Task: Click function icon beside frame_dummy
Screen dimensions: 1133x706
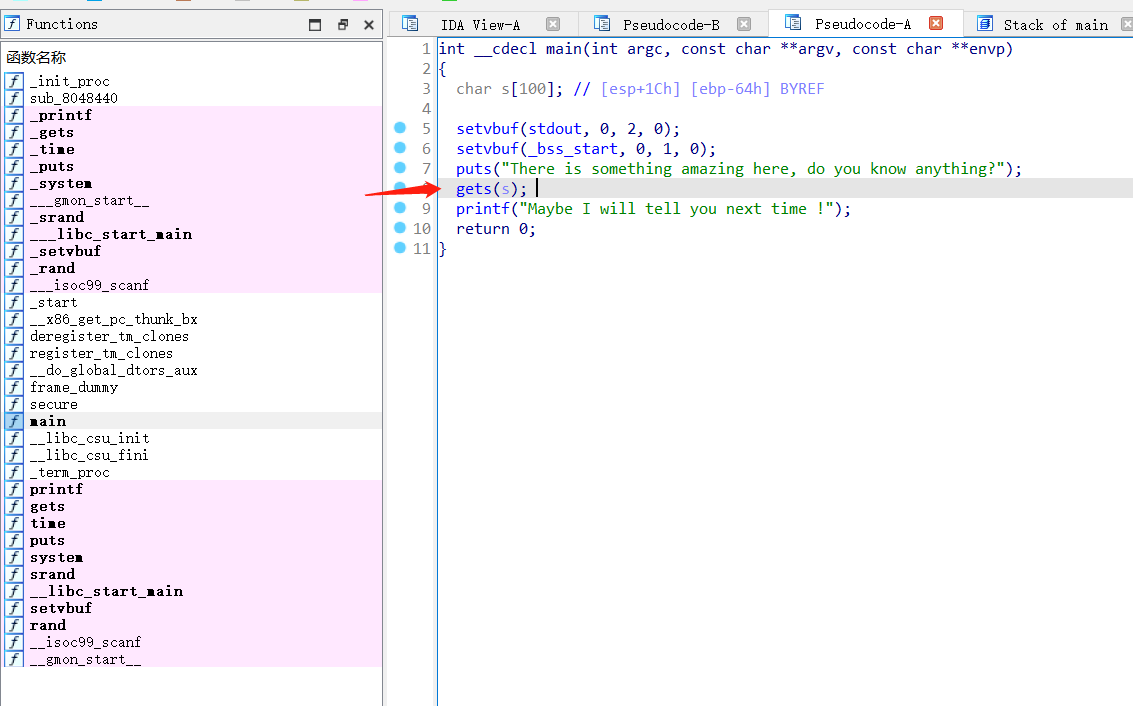Action: [14, 387]
